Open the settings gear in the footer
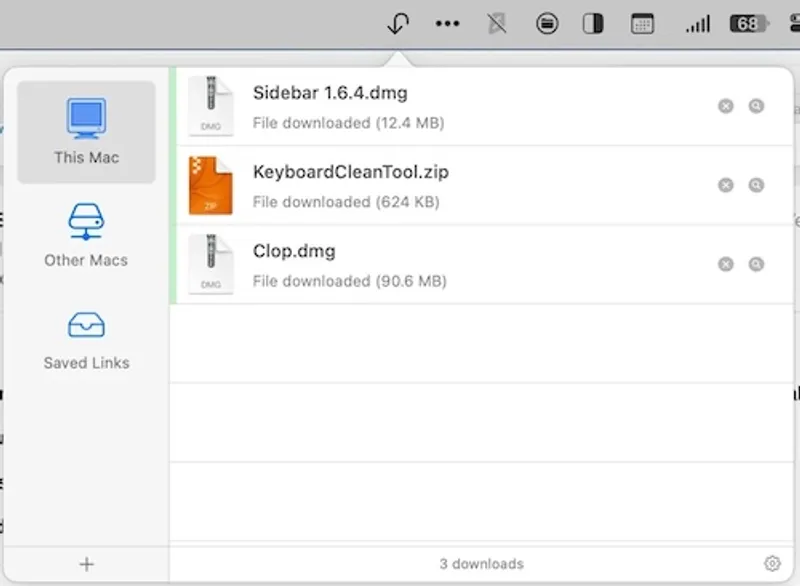 (x=772, y=564)
